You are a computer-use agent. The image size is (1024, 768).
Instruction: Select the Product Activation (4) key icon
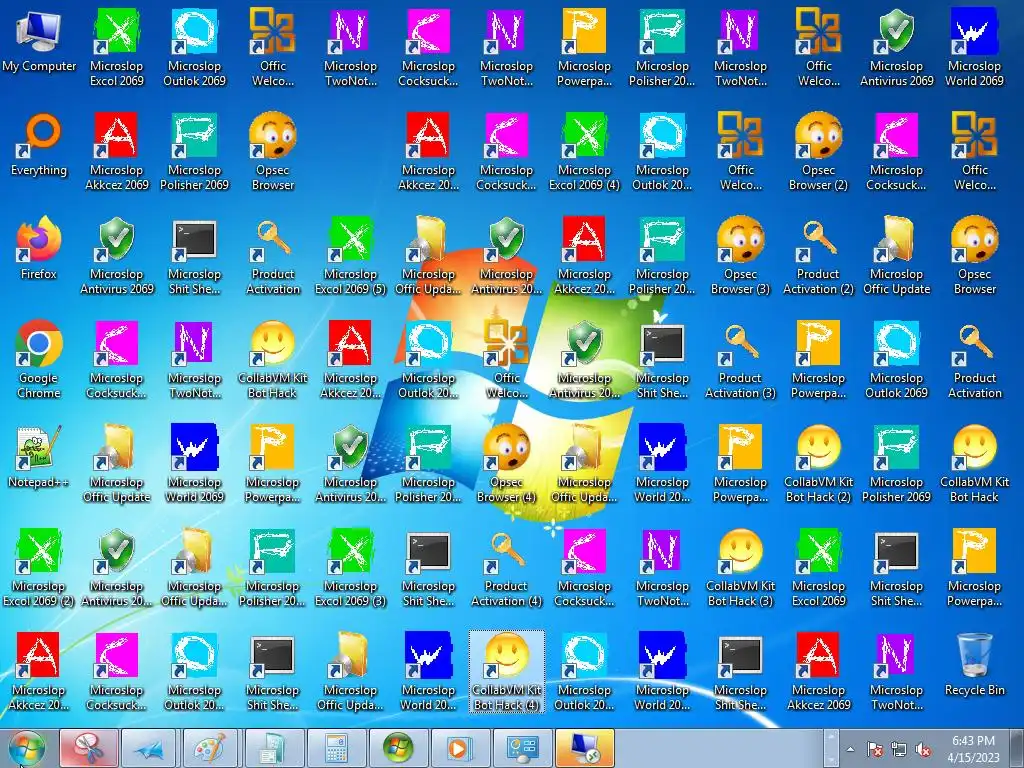[x=506, y=568]
